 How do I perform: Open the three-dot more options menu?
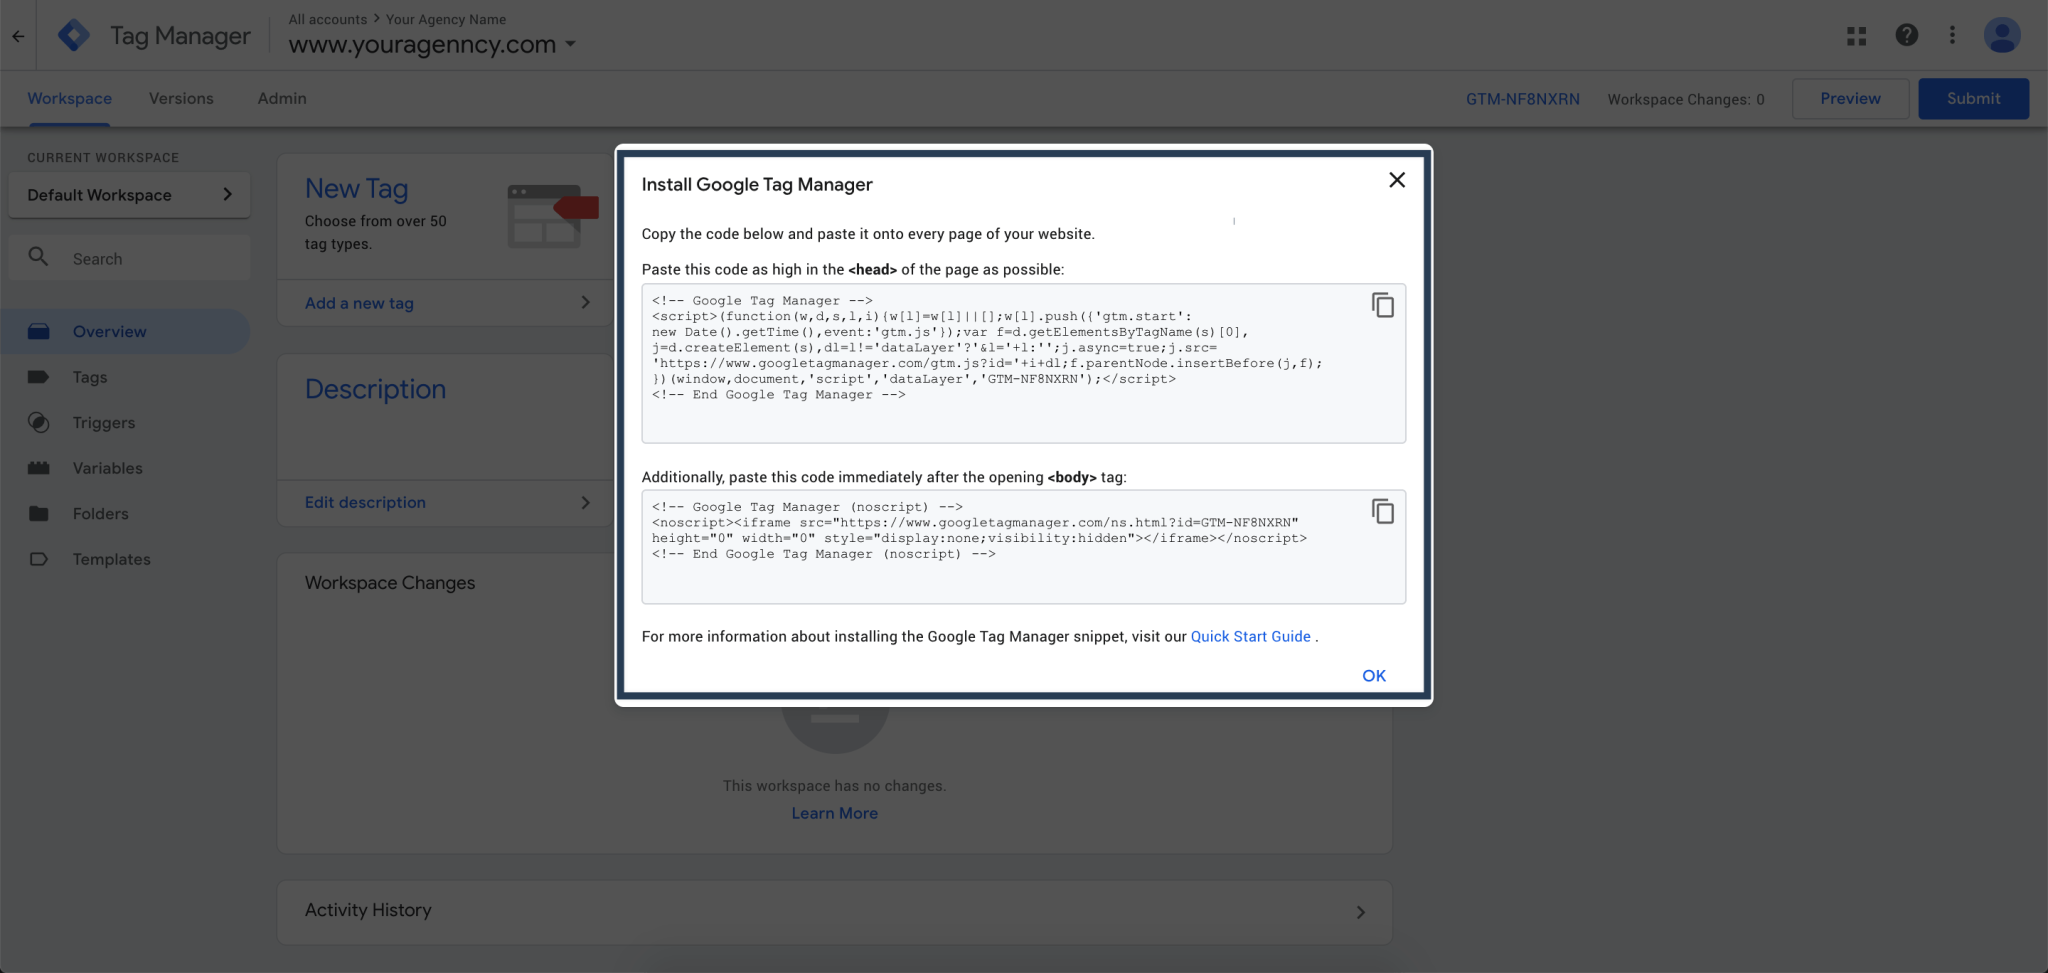[x=1952, y=35]
